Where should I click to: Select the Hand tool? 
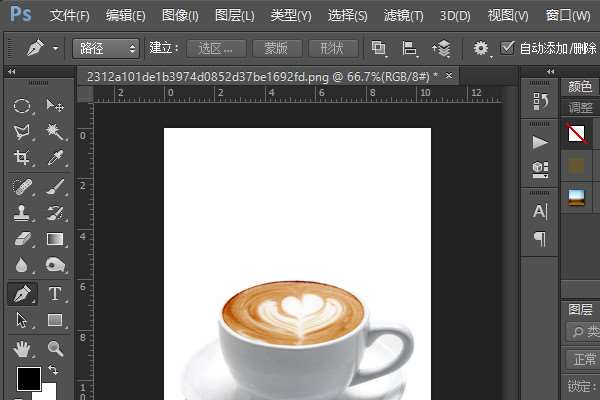pyautogui.click(x=21, y=349)
